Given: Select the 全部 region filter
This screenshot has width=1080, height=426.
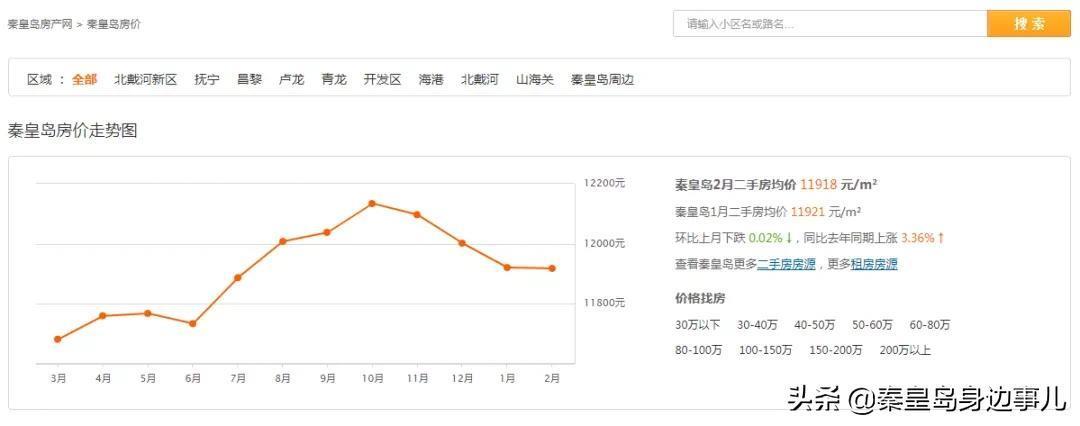Looking at the screenshot, I should (x=85, y=79).
